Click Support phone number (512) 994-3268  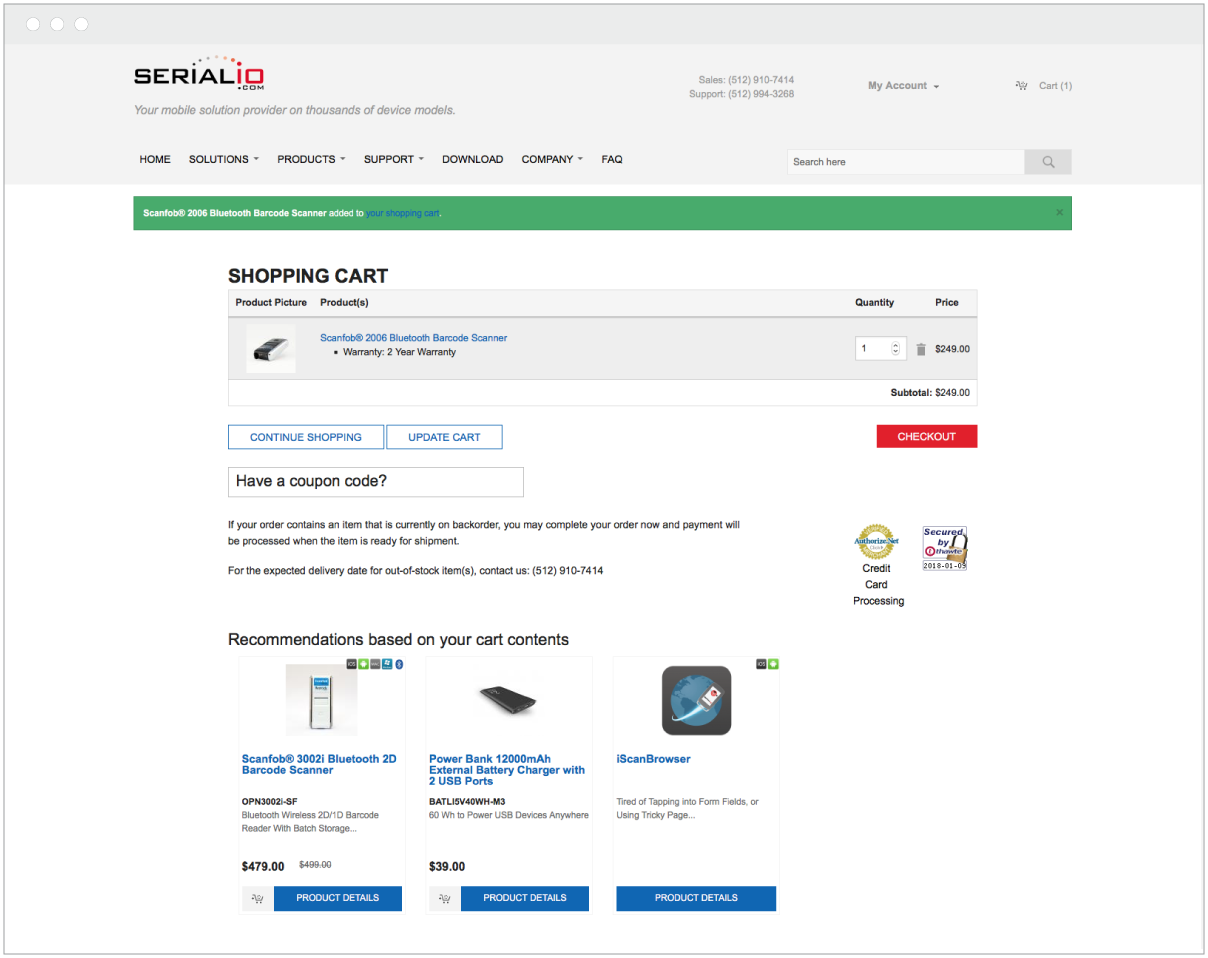point(761,94)
